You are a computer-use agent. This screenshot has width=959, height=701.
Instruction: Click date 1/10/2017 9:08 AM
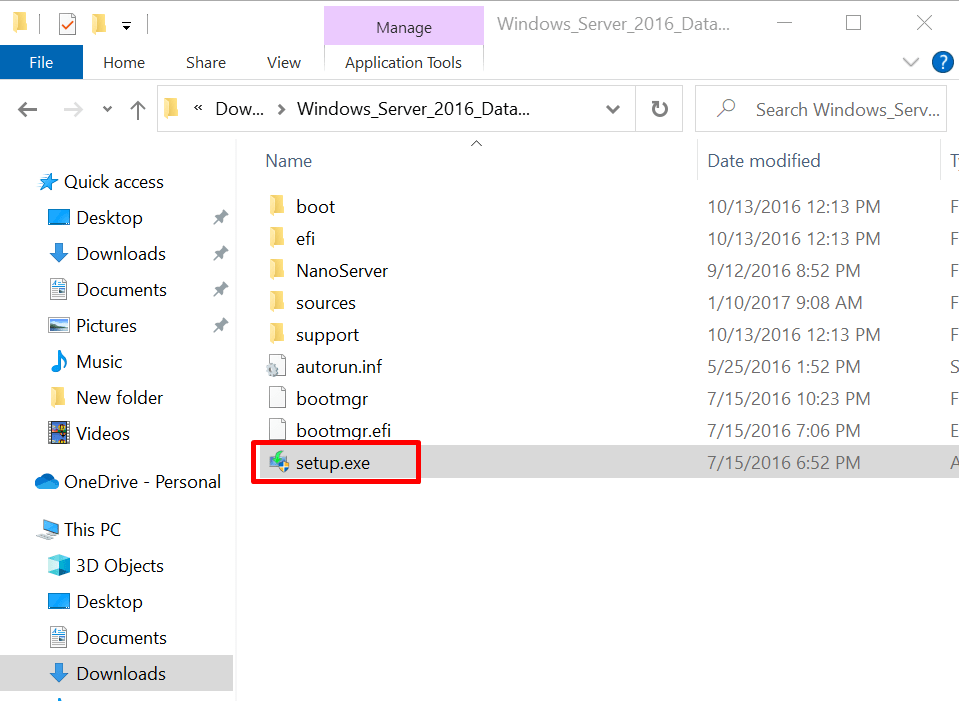(785, 302)
